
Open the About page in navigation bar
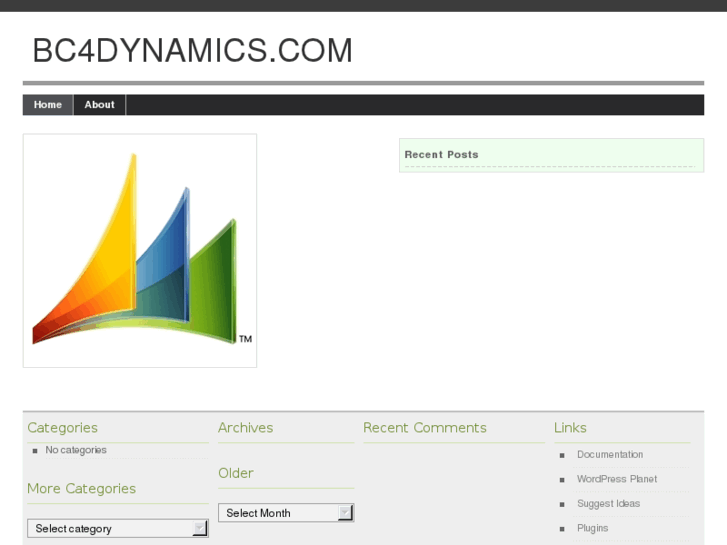(99, 105)
